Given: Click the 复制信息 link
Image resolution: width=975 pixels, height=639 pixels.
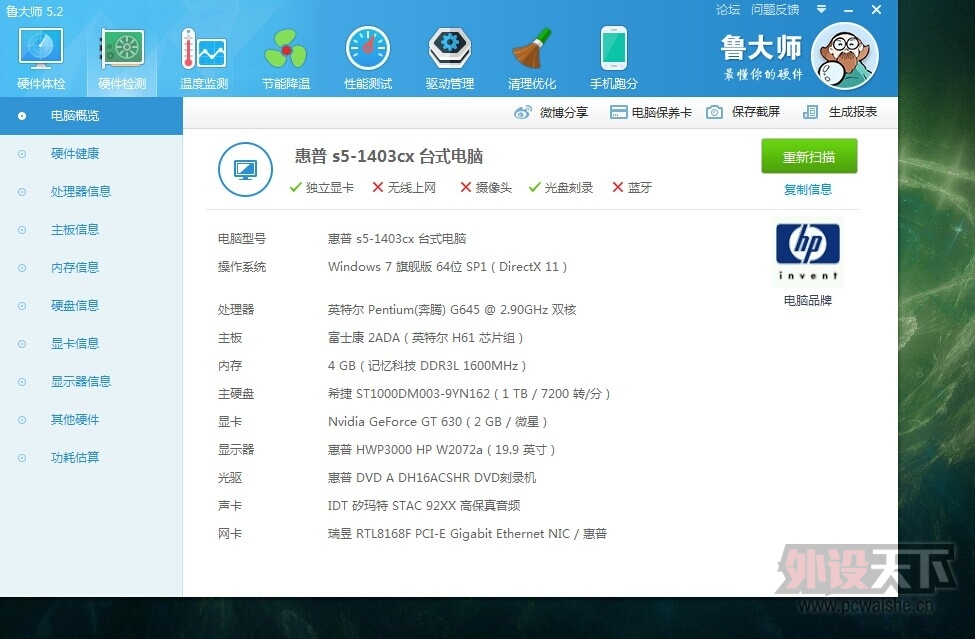Looking at the screenshot, I should click(808, 190).
